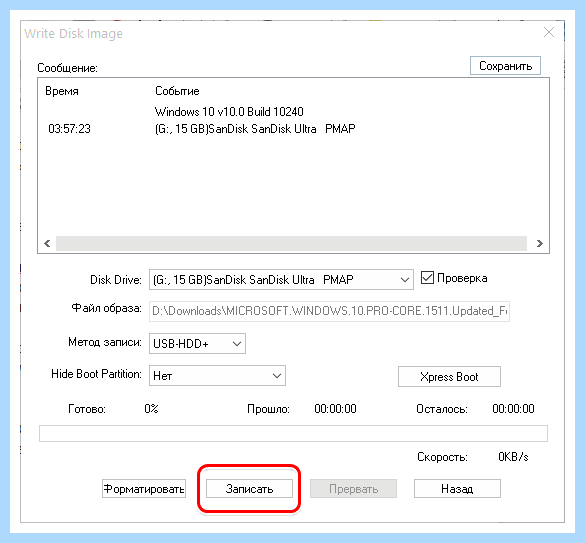The height and width of the screenshot is (543, 585).
Task: Click the Событие column header
Action: point(177,91)
